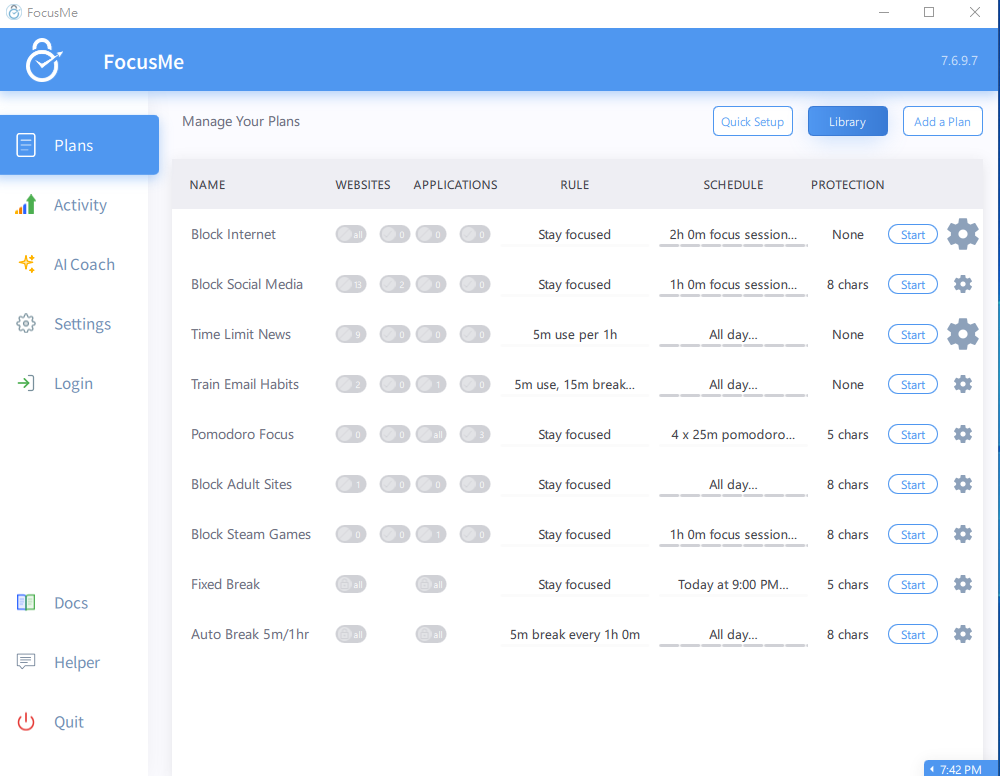Open the schedule field for Block Internet
The width and height of the screenshot is (1000, 776).
click(733, 235)
